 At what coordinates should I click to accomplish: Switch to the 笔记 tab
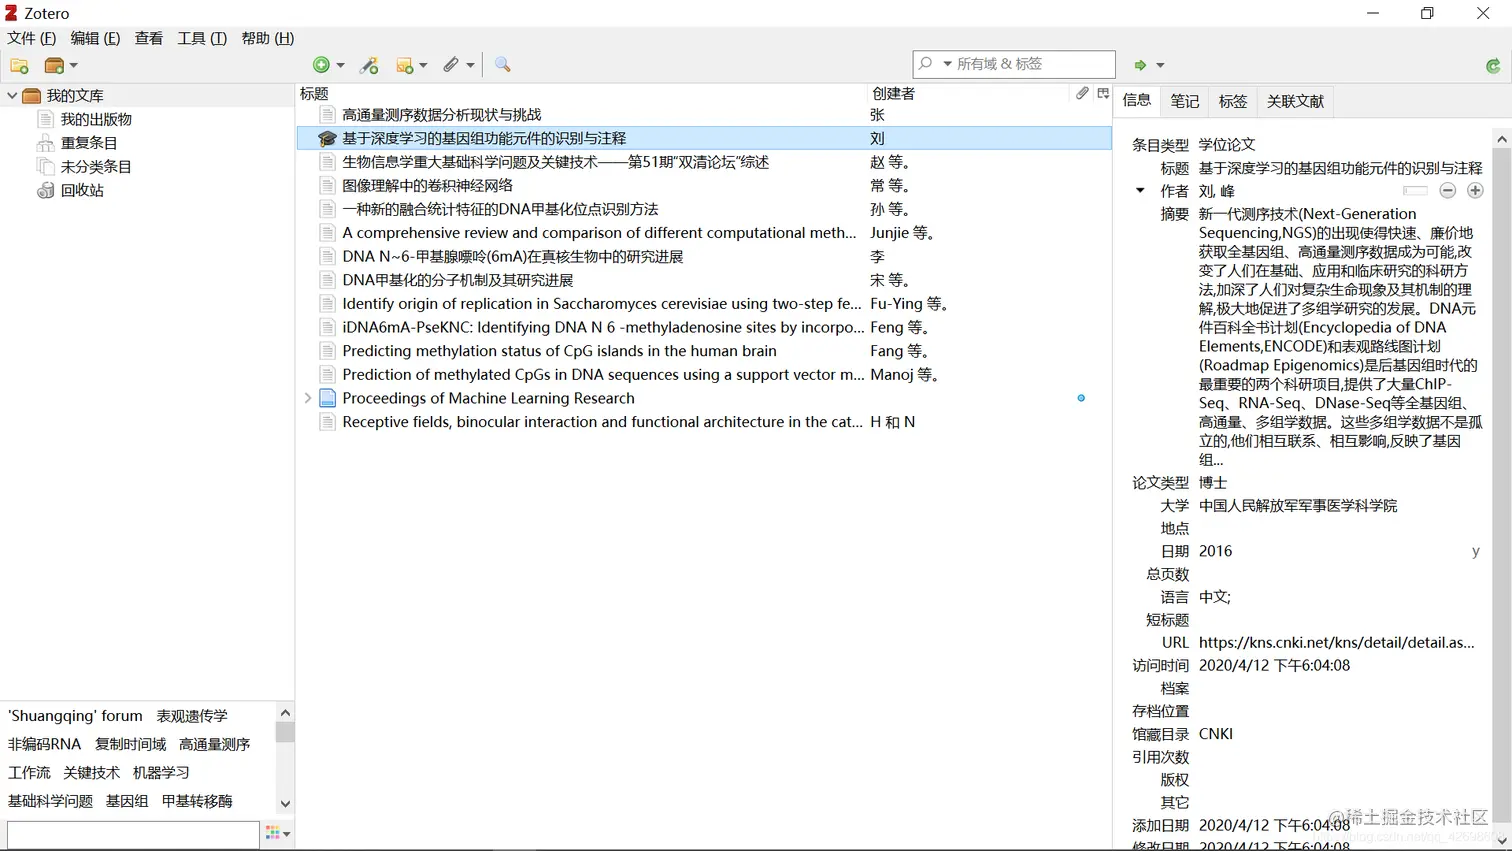tap(1185, 101)
